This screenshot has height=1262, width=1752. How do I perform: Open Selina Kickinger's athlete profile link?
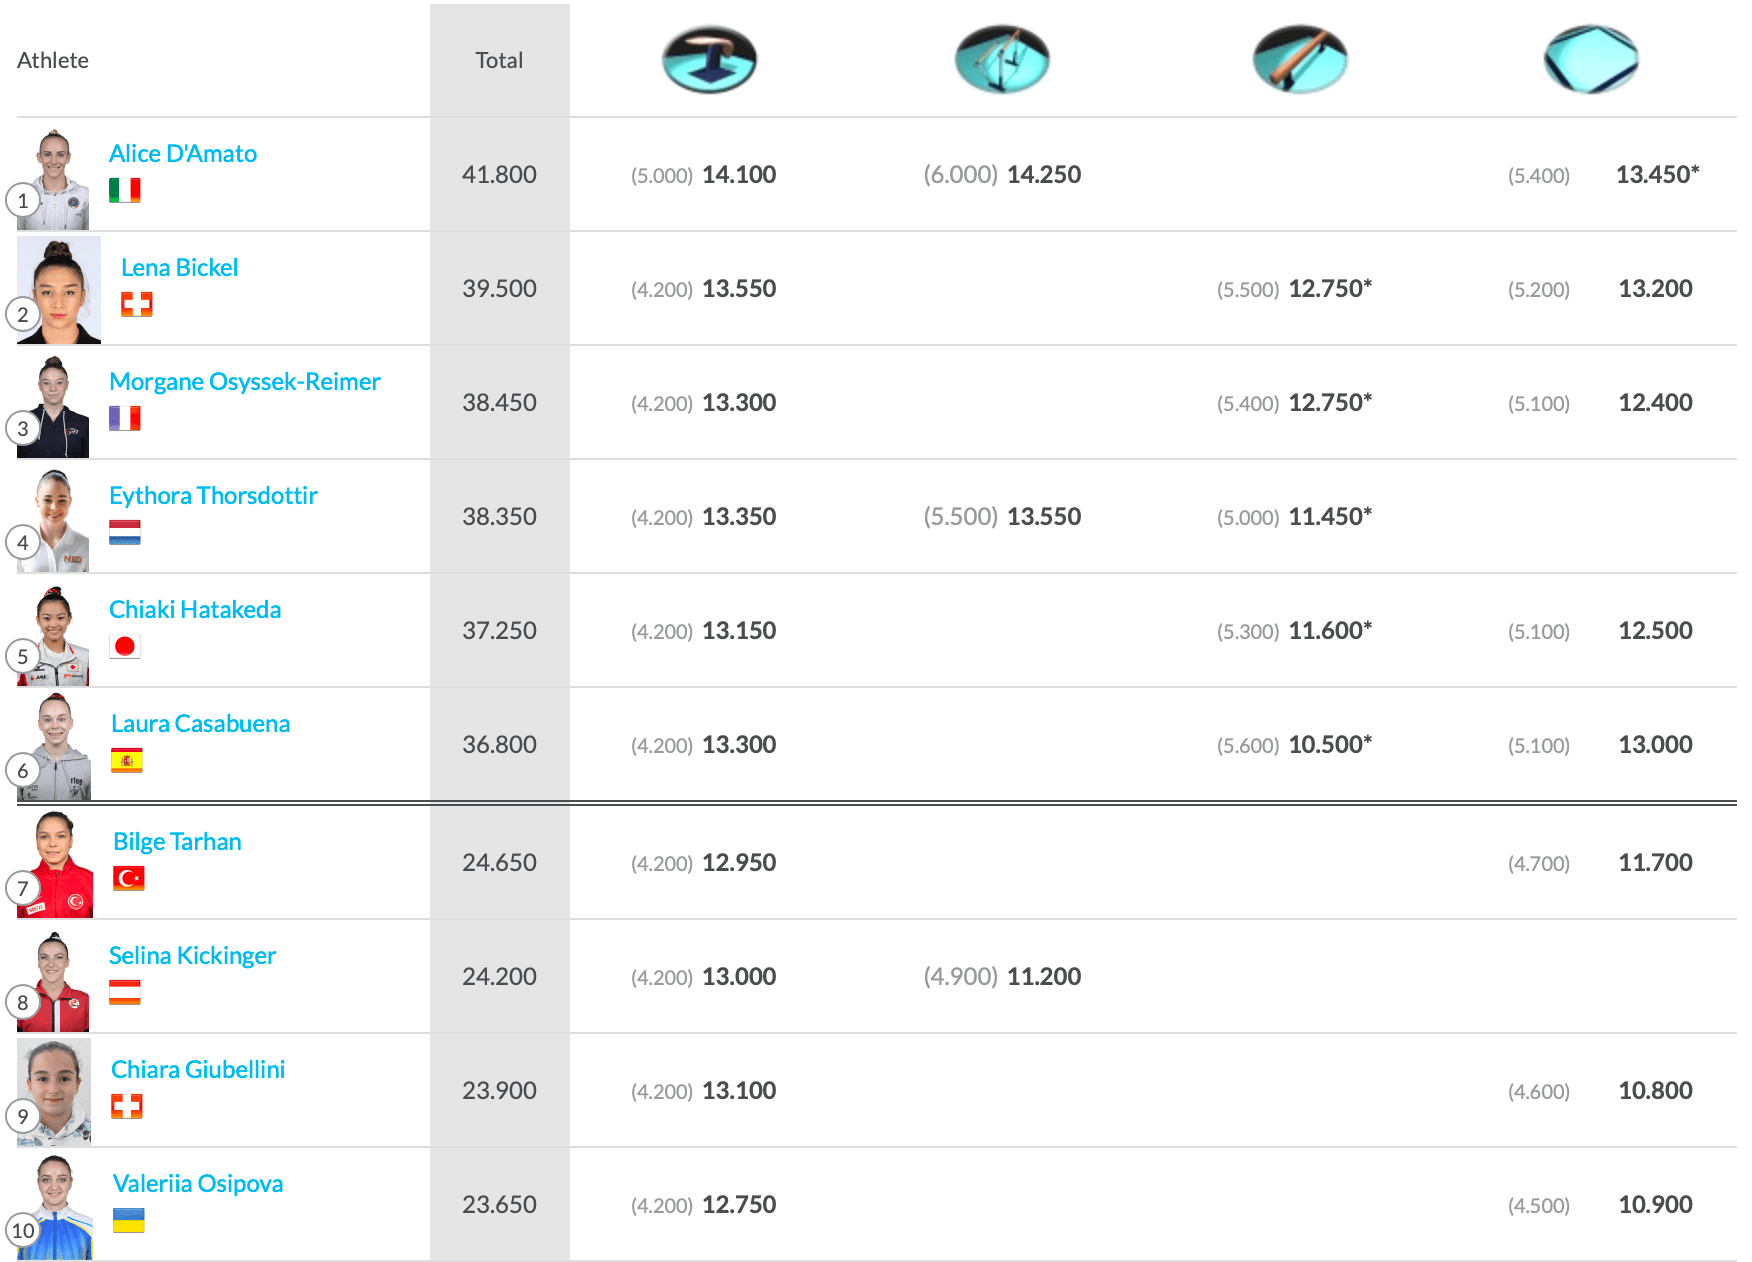pyautogui.click(x=192, y=956)
